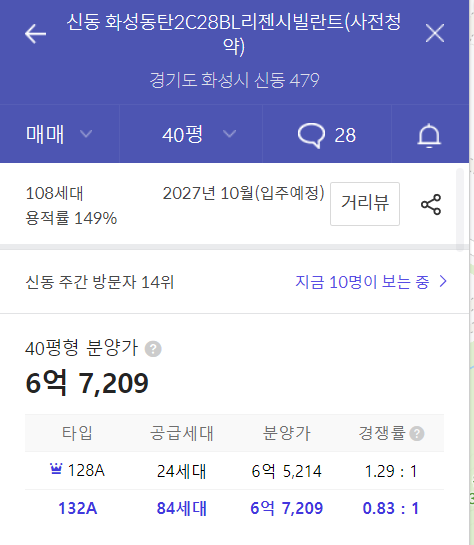Click the 2027년 10월(입주예정) move-in date
Screen dimensions: 474x545
(244, 193)
